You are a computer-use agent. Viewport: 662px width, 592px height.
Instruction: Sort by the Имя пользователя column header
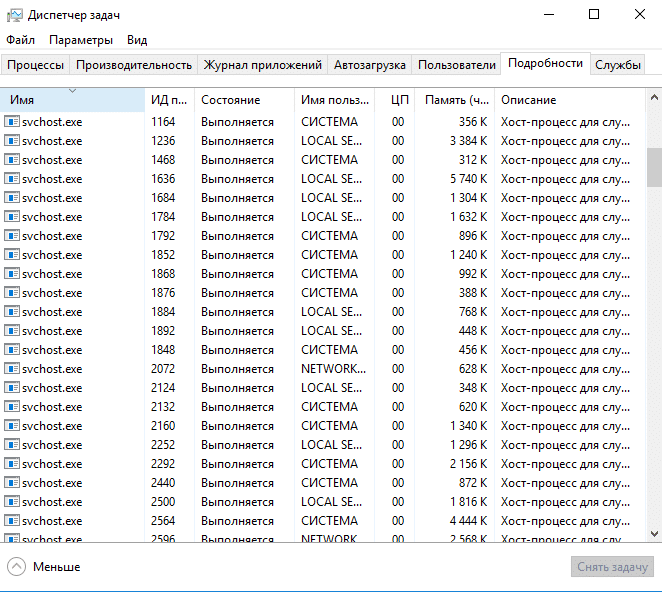pyautogui.click(x=335, y=100)
